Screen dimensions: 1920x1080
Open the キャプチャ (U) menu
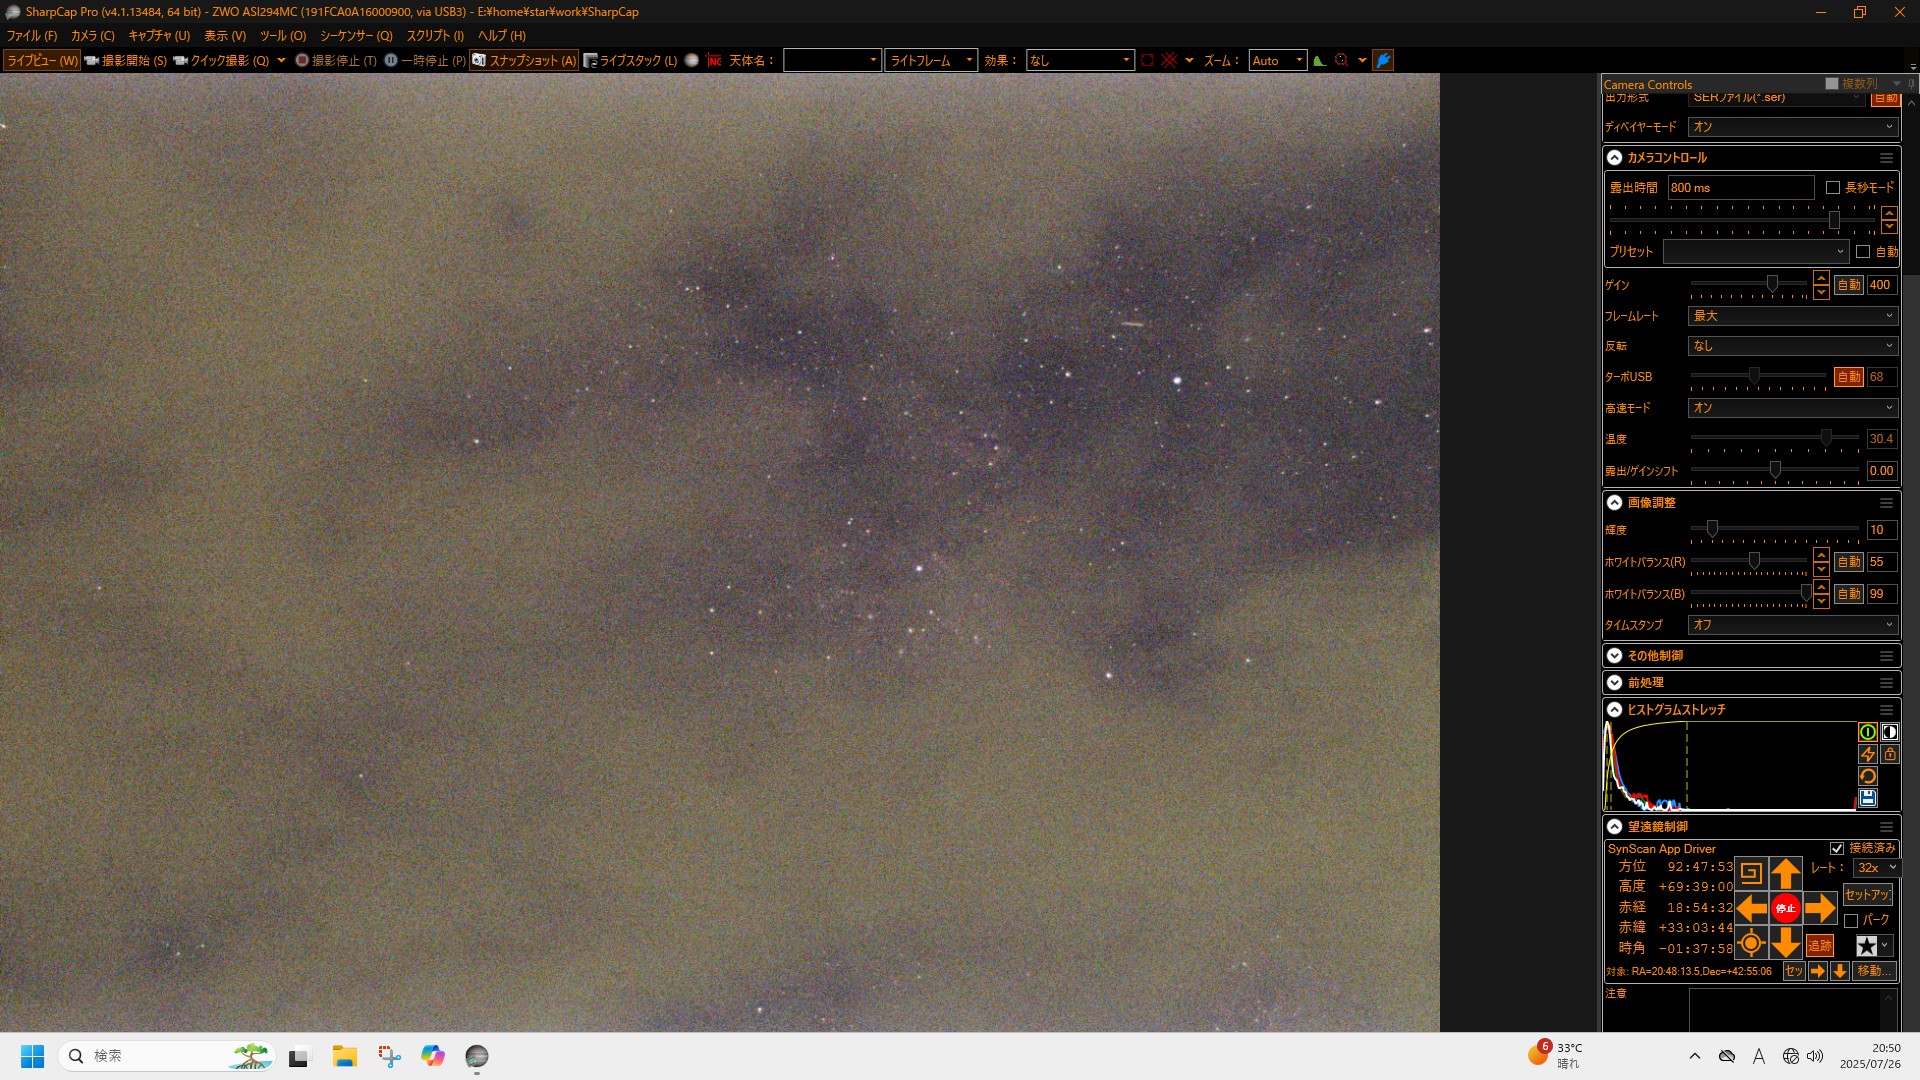159,36
